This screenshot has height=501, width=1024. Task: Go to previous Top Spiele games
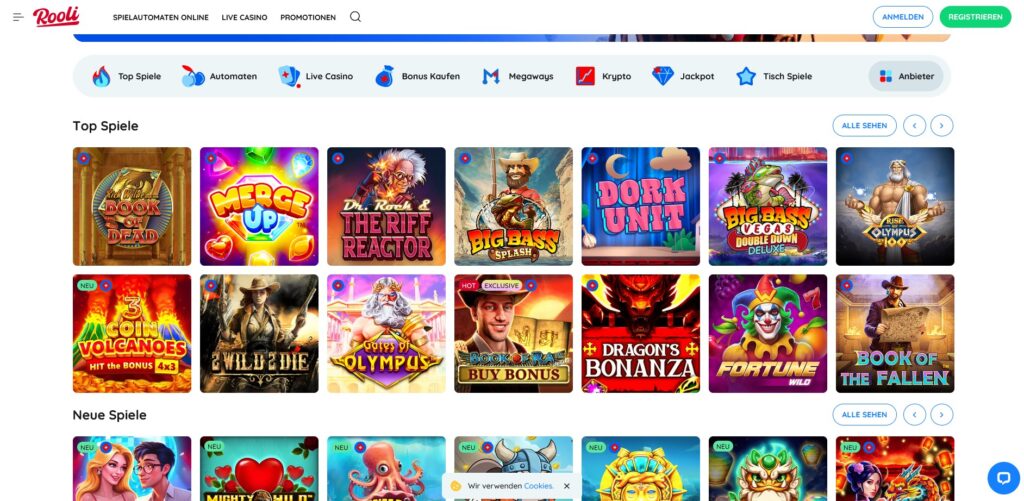point(914,125)
